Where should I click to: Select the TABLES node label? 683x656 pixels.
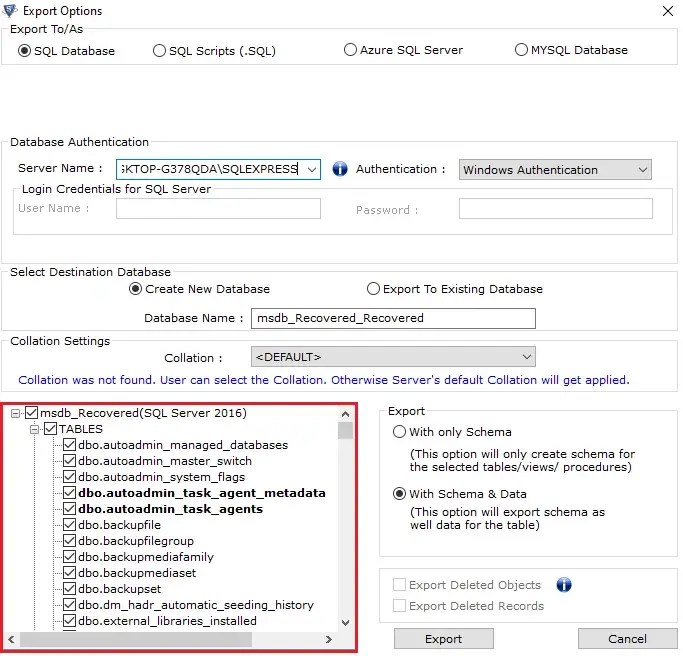point(81,429)
